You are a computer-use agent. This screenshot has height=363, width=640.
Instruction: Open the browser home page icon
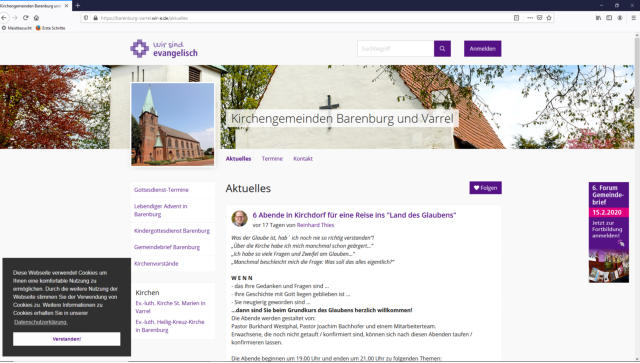click(x=36, y=18)
